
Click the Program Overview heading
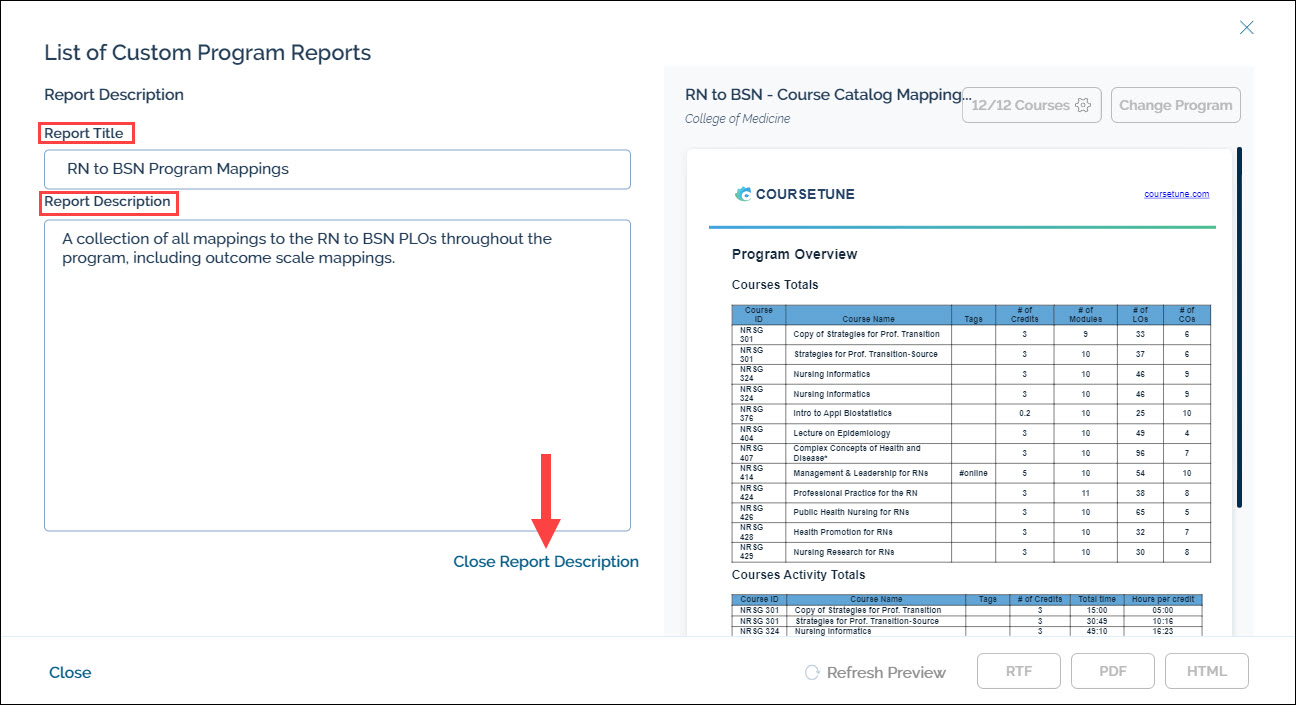point(794,254)
